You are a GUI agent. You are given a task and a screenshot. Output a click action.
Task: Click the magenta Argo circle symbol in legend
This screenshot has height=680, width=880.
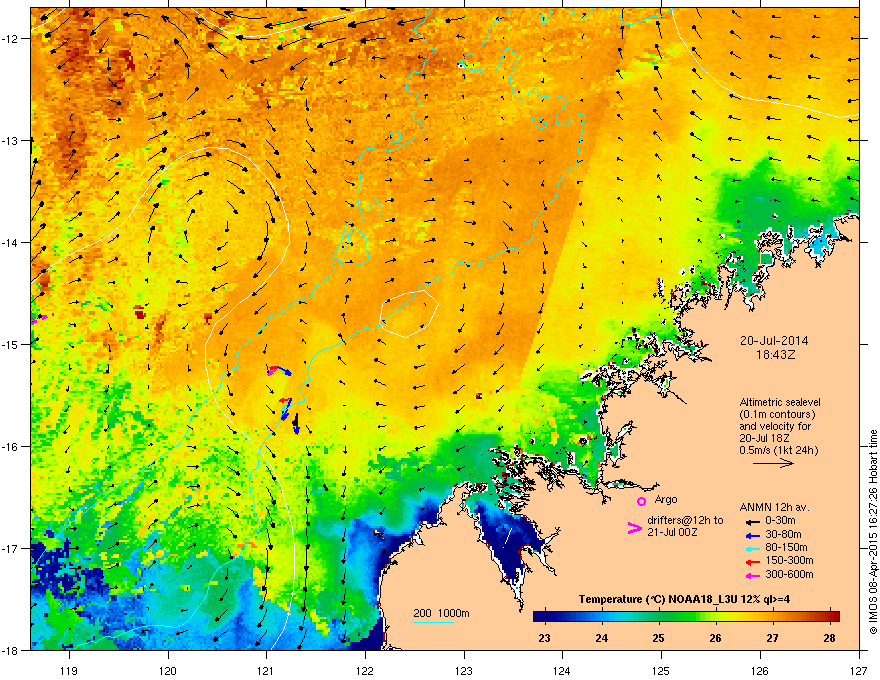pos(641,501)
